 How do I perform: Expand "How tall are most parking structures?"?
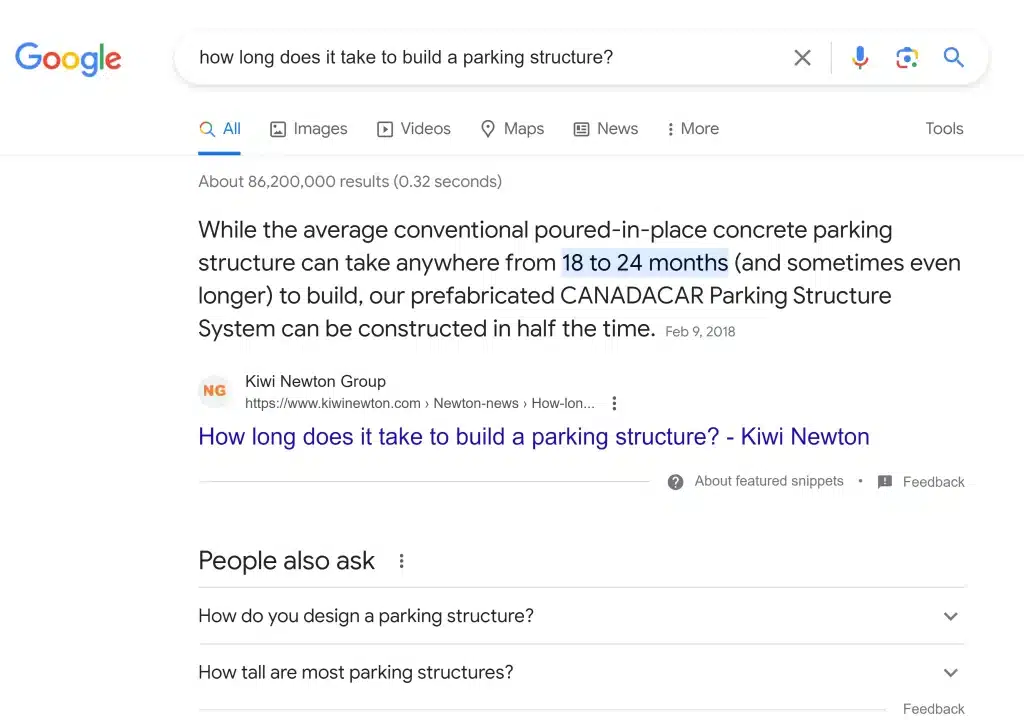point(581,672)
